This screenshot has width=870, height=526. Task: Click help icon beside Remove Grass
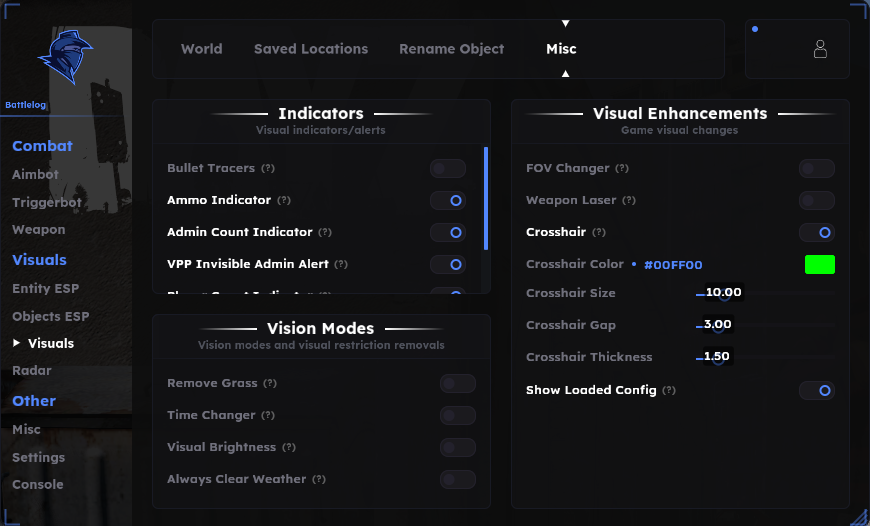tap(270, 383)
